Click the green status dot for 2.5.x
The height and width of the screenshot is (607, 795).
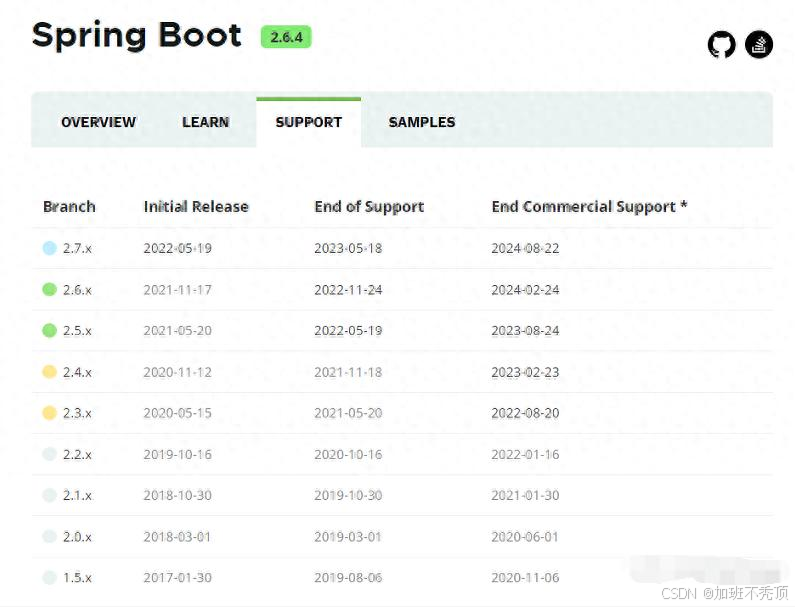click(49, 330)
